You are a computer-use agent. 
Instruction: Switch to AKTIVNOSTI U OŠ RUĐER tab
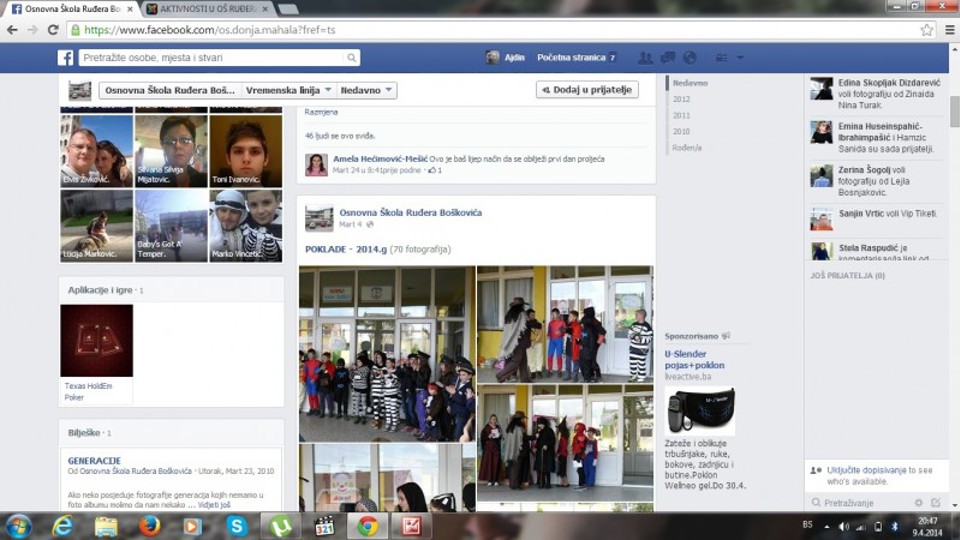[206, 9]
